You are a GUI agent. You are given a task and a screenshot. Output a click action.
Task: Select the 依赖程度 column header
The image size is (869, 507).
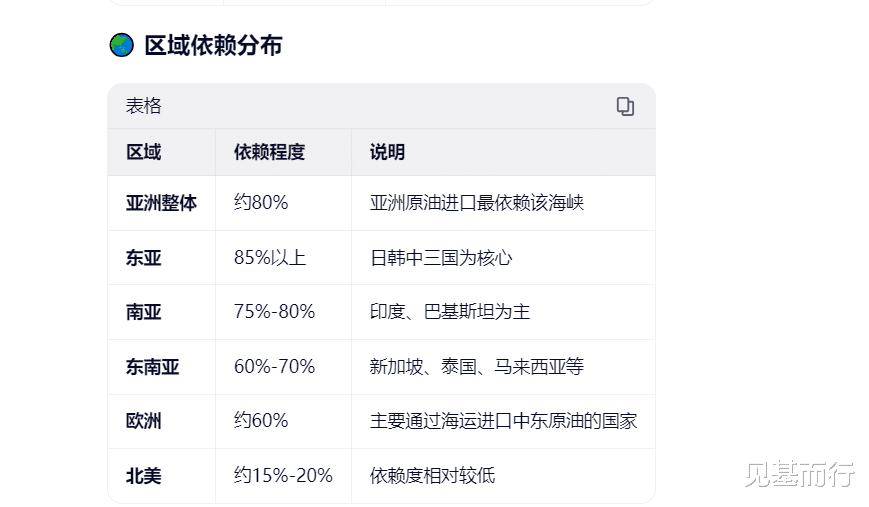269,152
